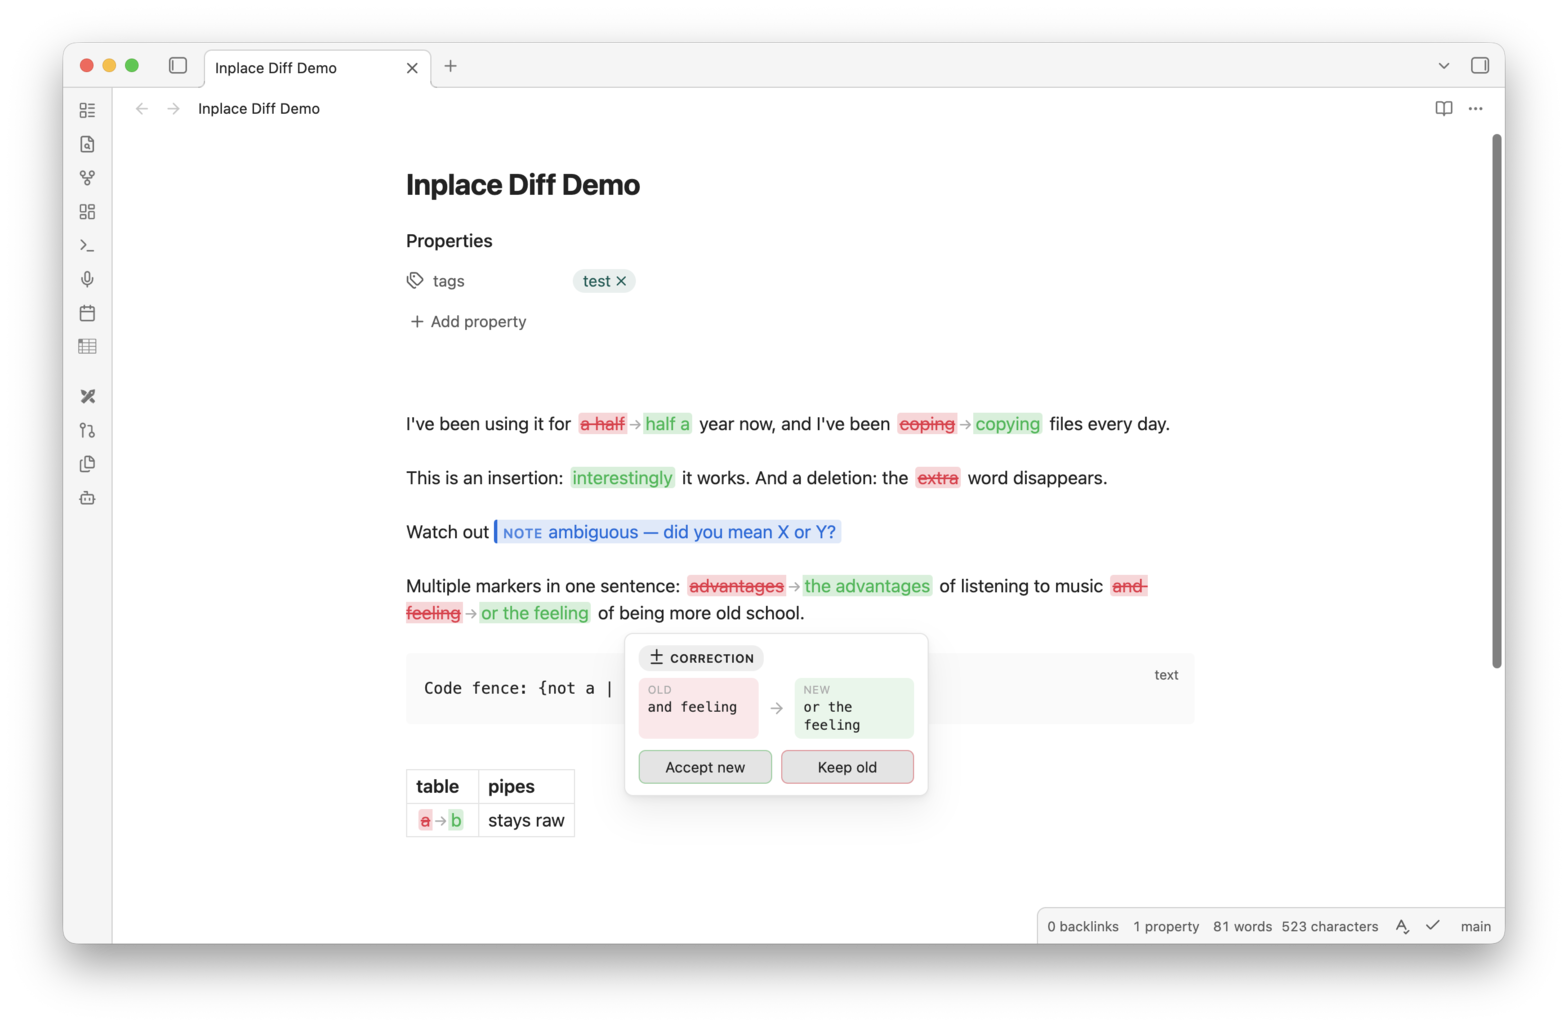
Task: Remove the test tag with x
Action: tap(621, 281)
